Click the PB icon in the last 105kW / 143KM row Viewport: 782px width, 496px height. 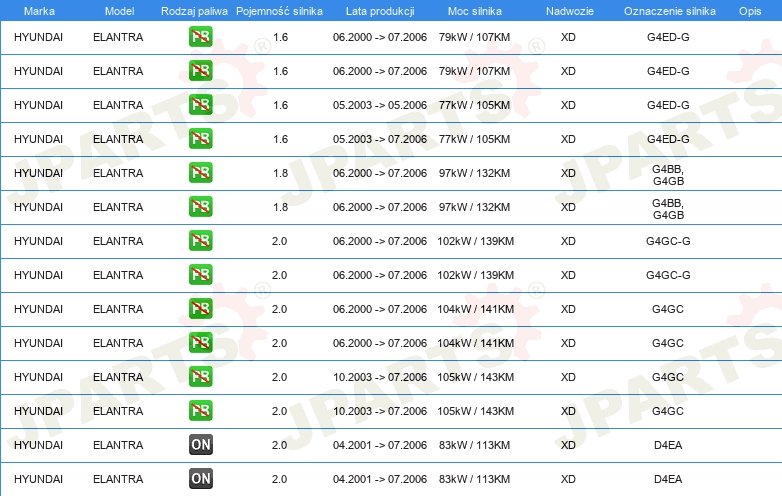(x=200, y=411)
